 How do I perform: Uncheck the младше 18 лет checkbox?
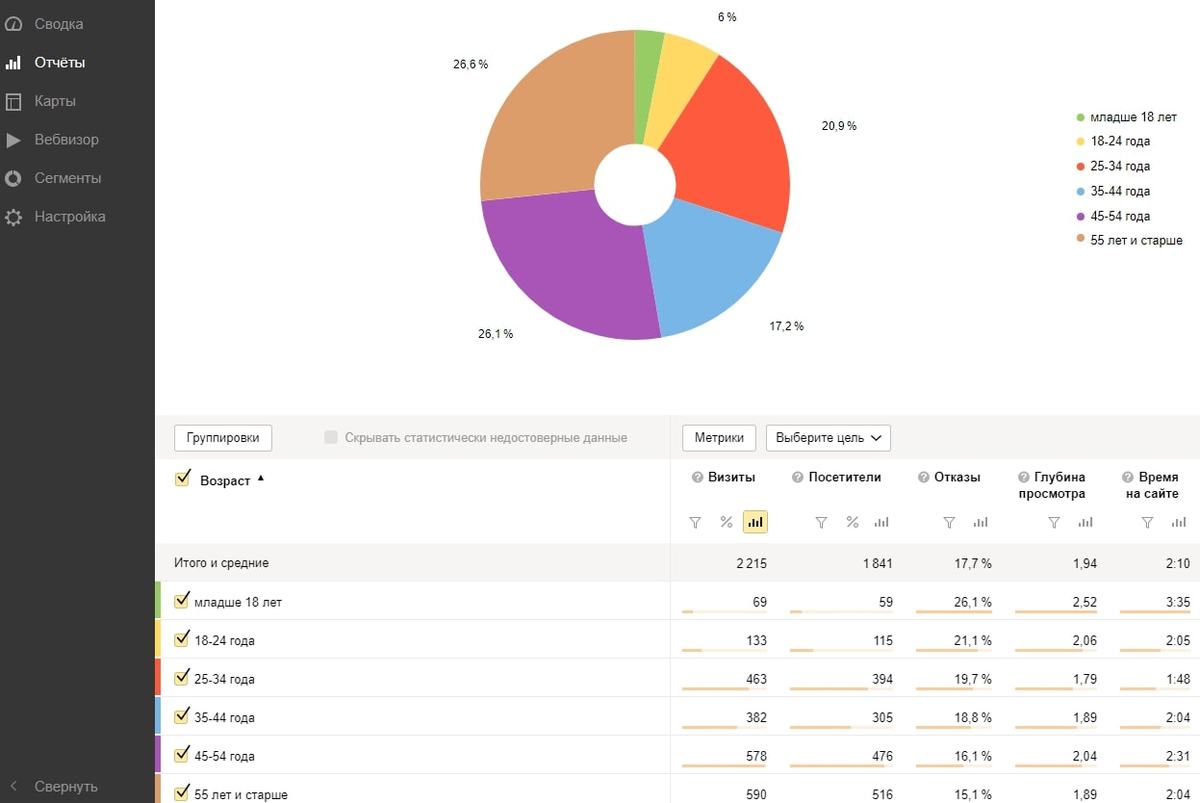pos(182,601)
